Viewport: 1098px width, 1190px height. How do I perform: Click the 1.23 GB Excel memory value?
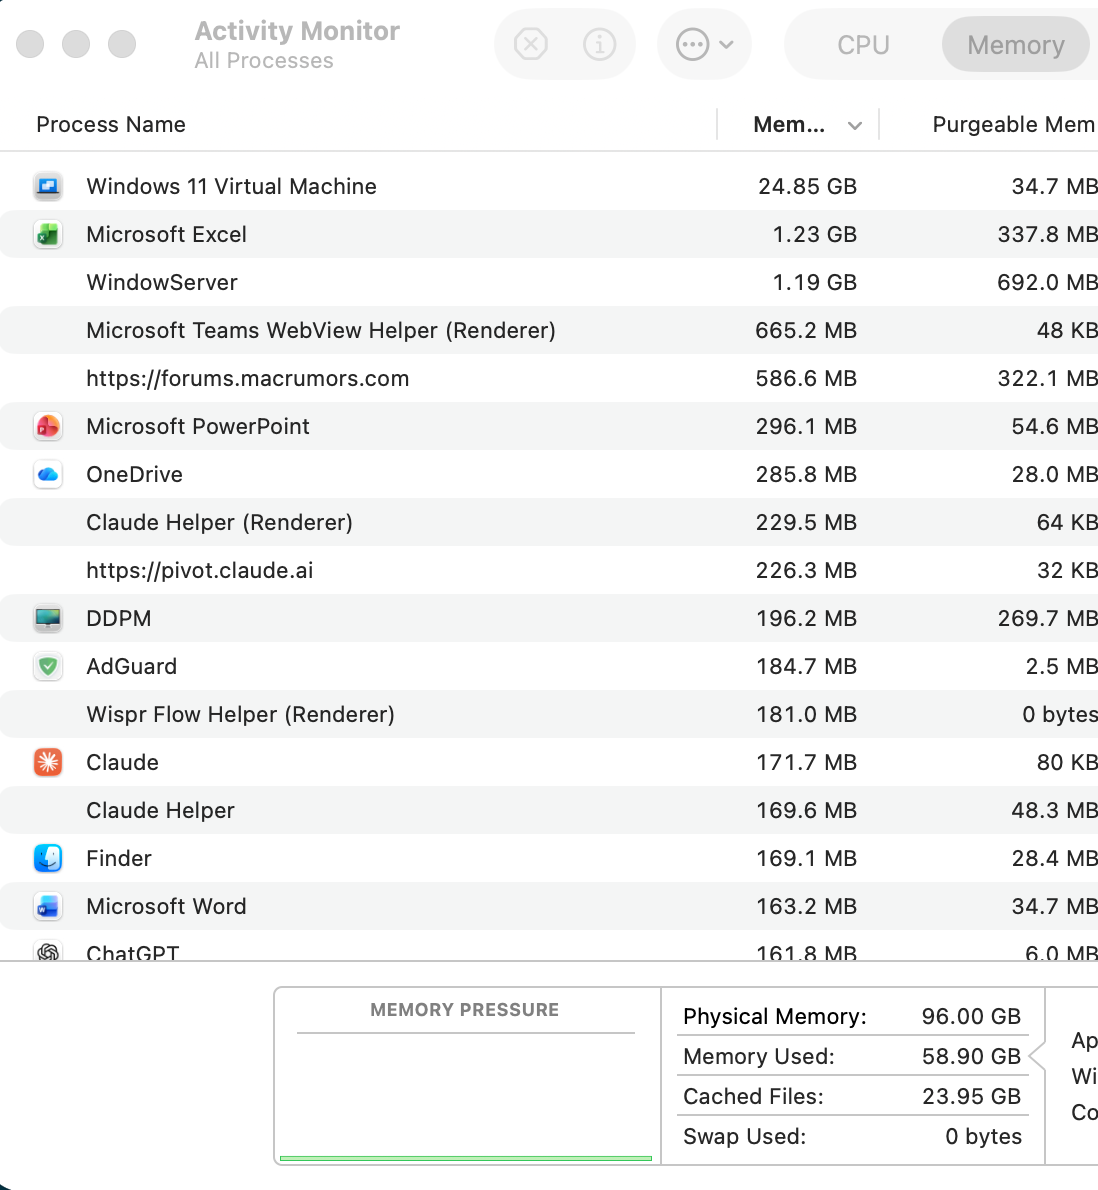pyautogui.click(x=814, y=235)
